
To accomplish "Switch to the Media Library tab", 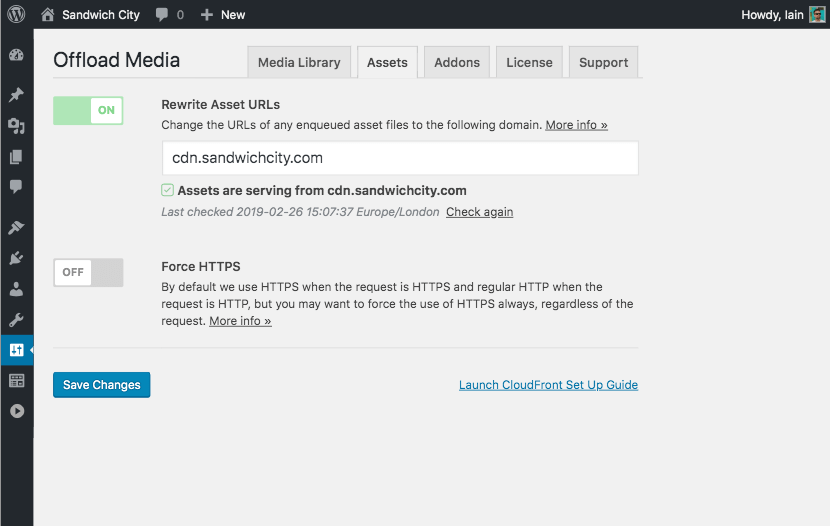I will (299, 62).
